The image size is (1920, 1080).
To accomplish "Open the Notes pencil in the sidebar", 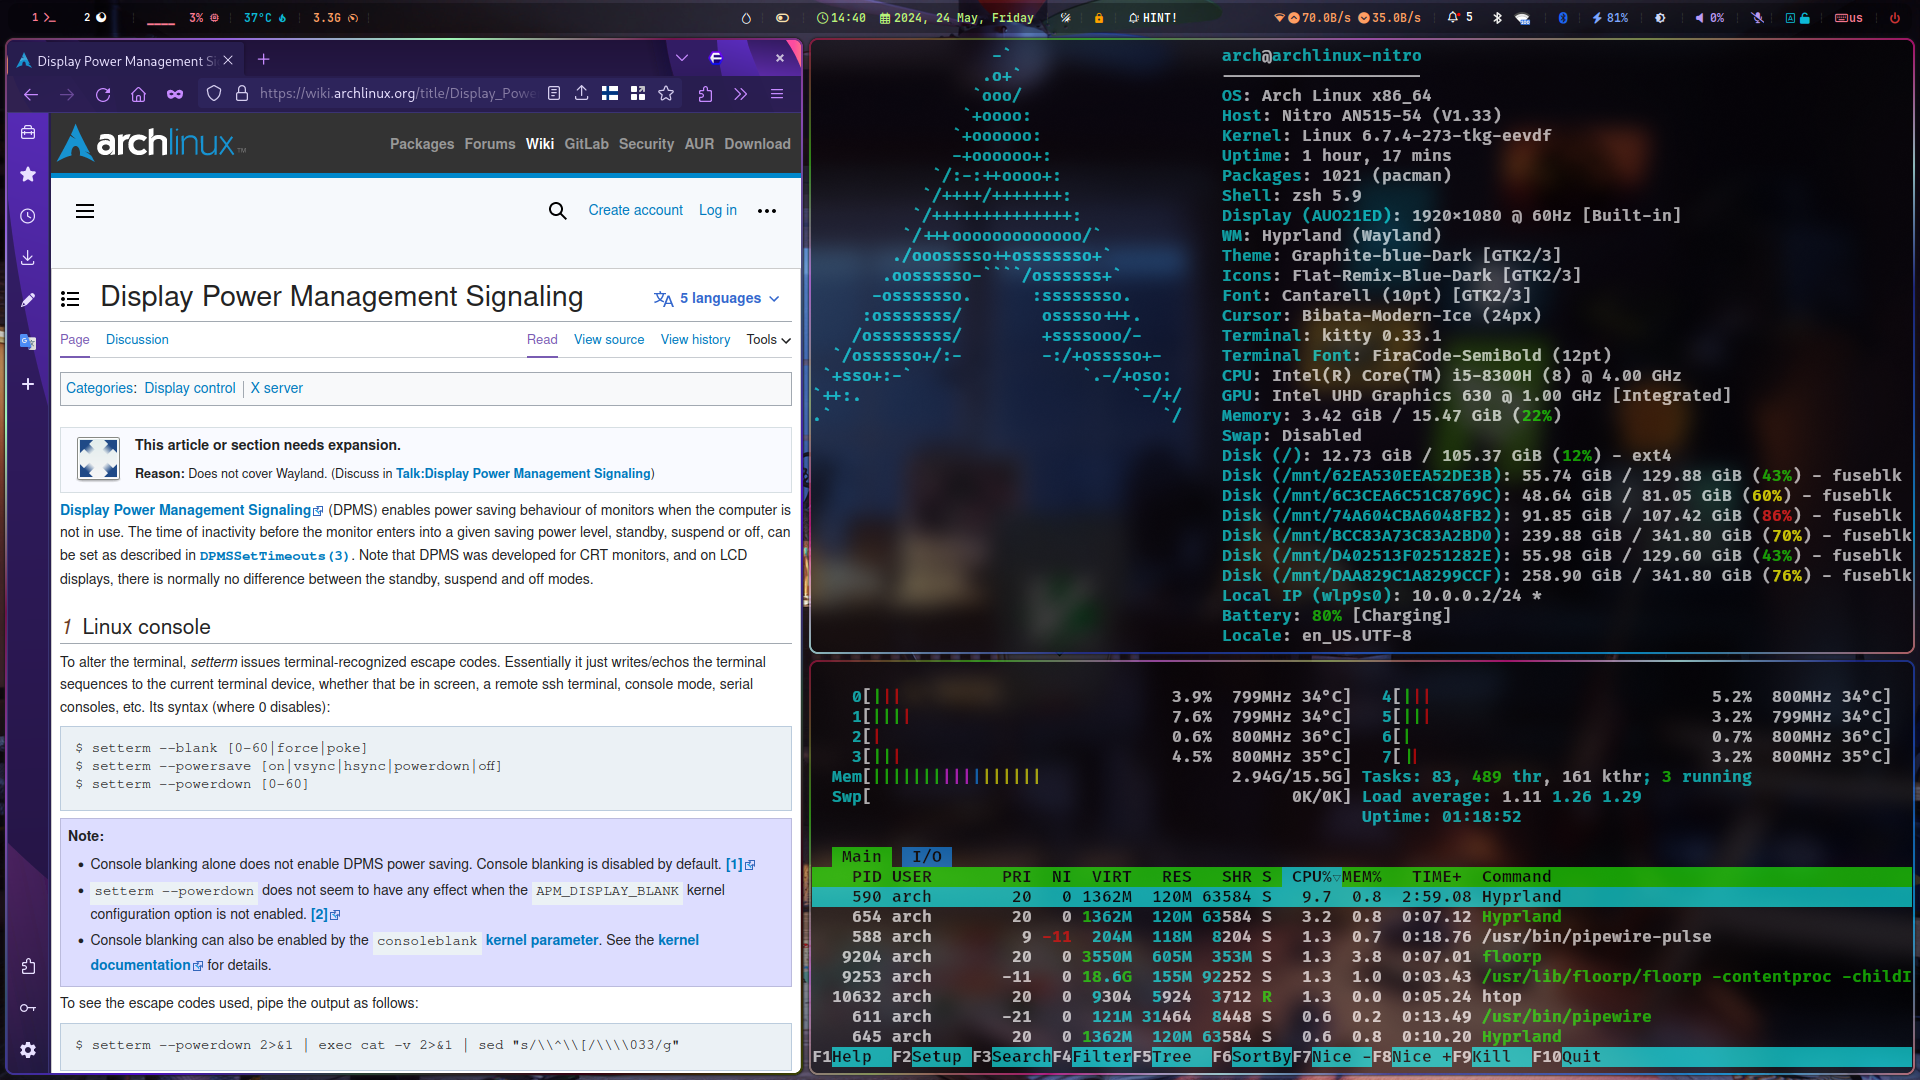I will point(28,300).
